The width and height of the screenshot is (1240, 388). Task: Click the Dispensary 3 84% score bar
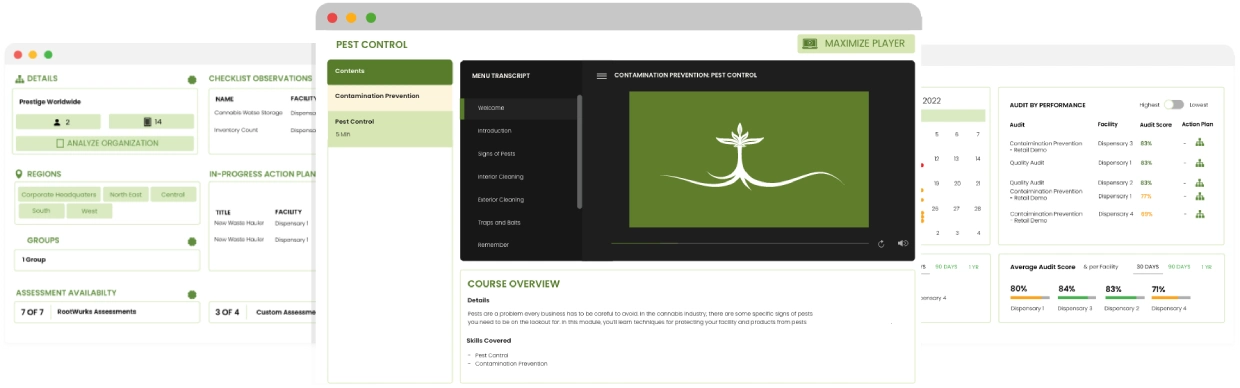pyautogui.click(x=1078, y=298)
